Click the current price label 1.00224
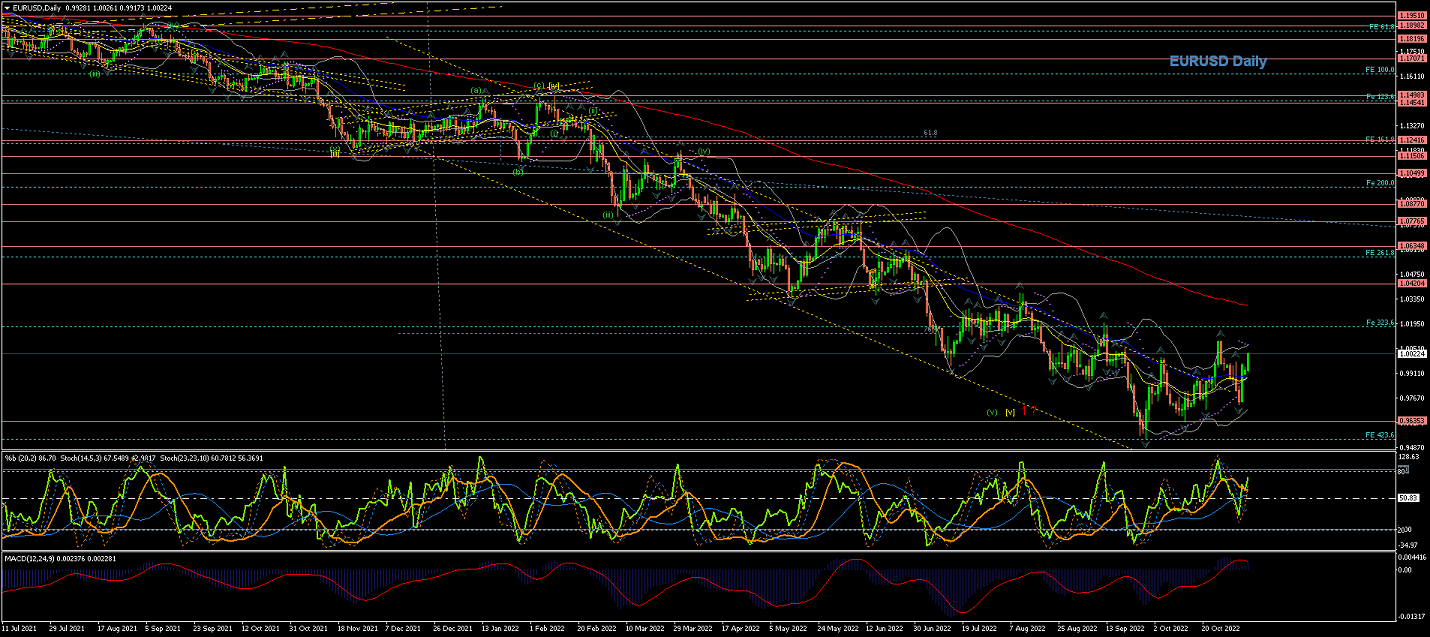1430x637 pixels. pyautogui.click(x=1412, y=354)
